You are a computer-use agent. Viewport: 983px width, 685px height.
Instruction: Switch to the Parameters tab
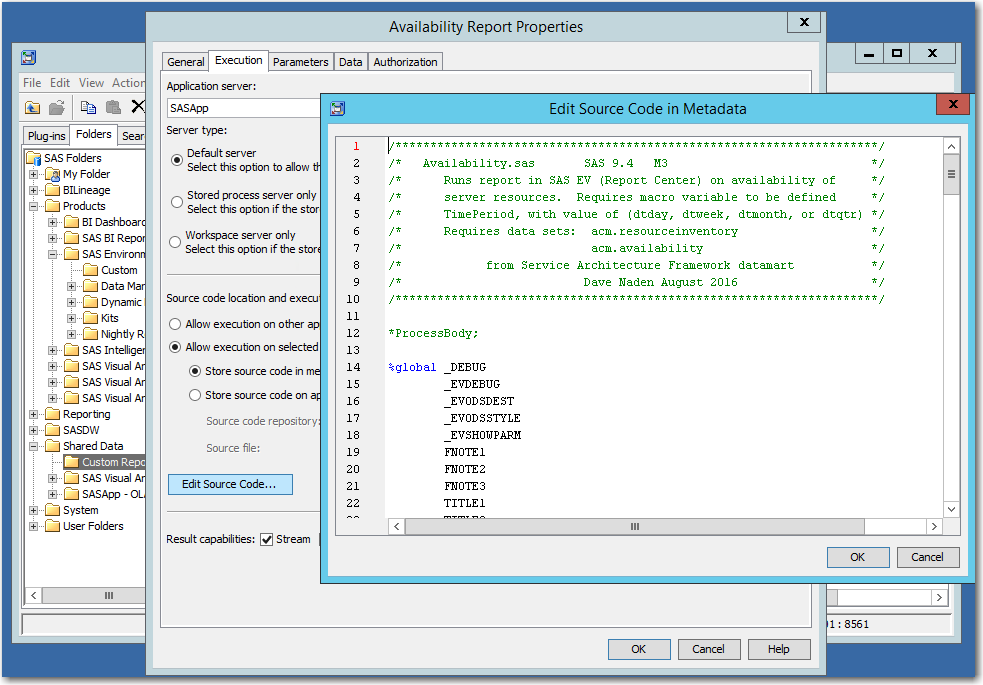click(x=300, y=62)
